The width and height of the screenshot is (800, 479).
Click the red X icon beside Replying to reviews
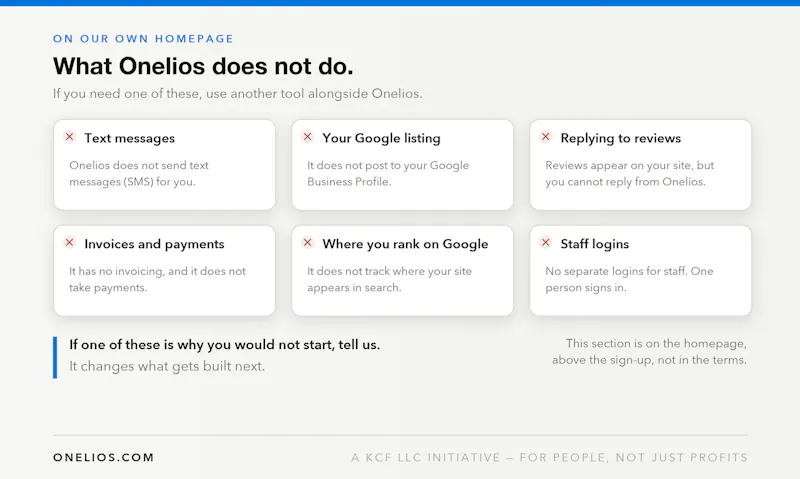coord(545,137)
